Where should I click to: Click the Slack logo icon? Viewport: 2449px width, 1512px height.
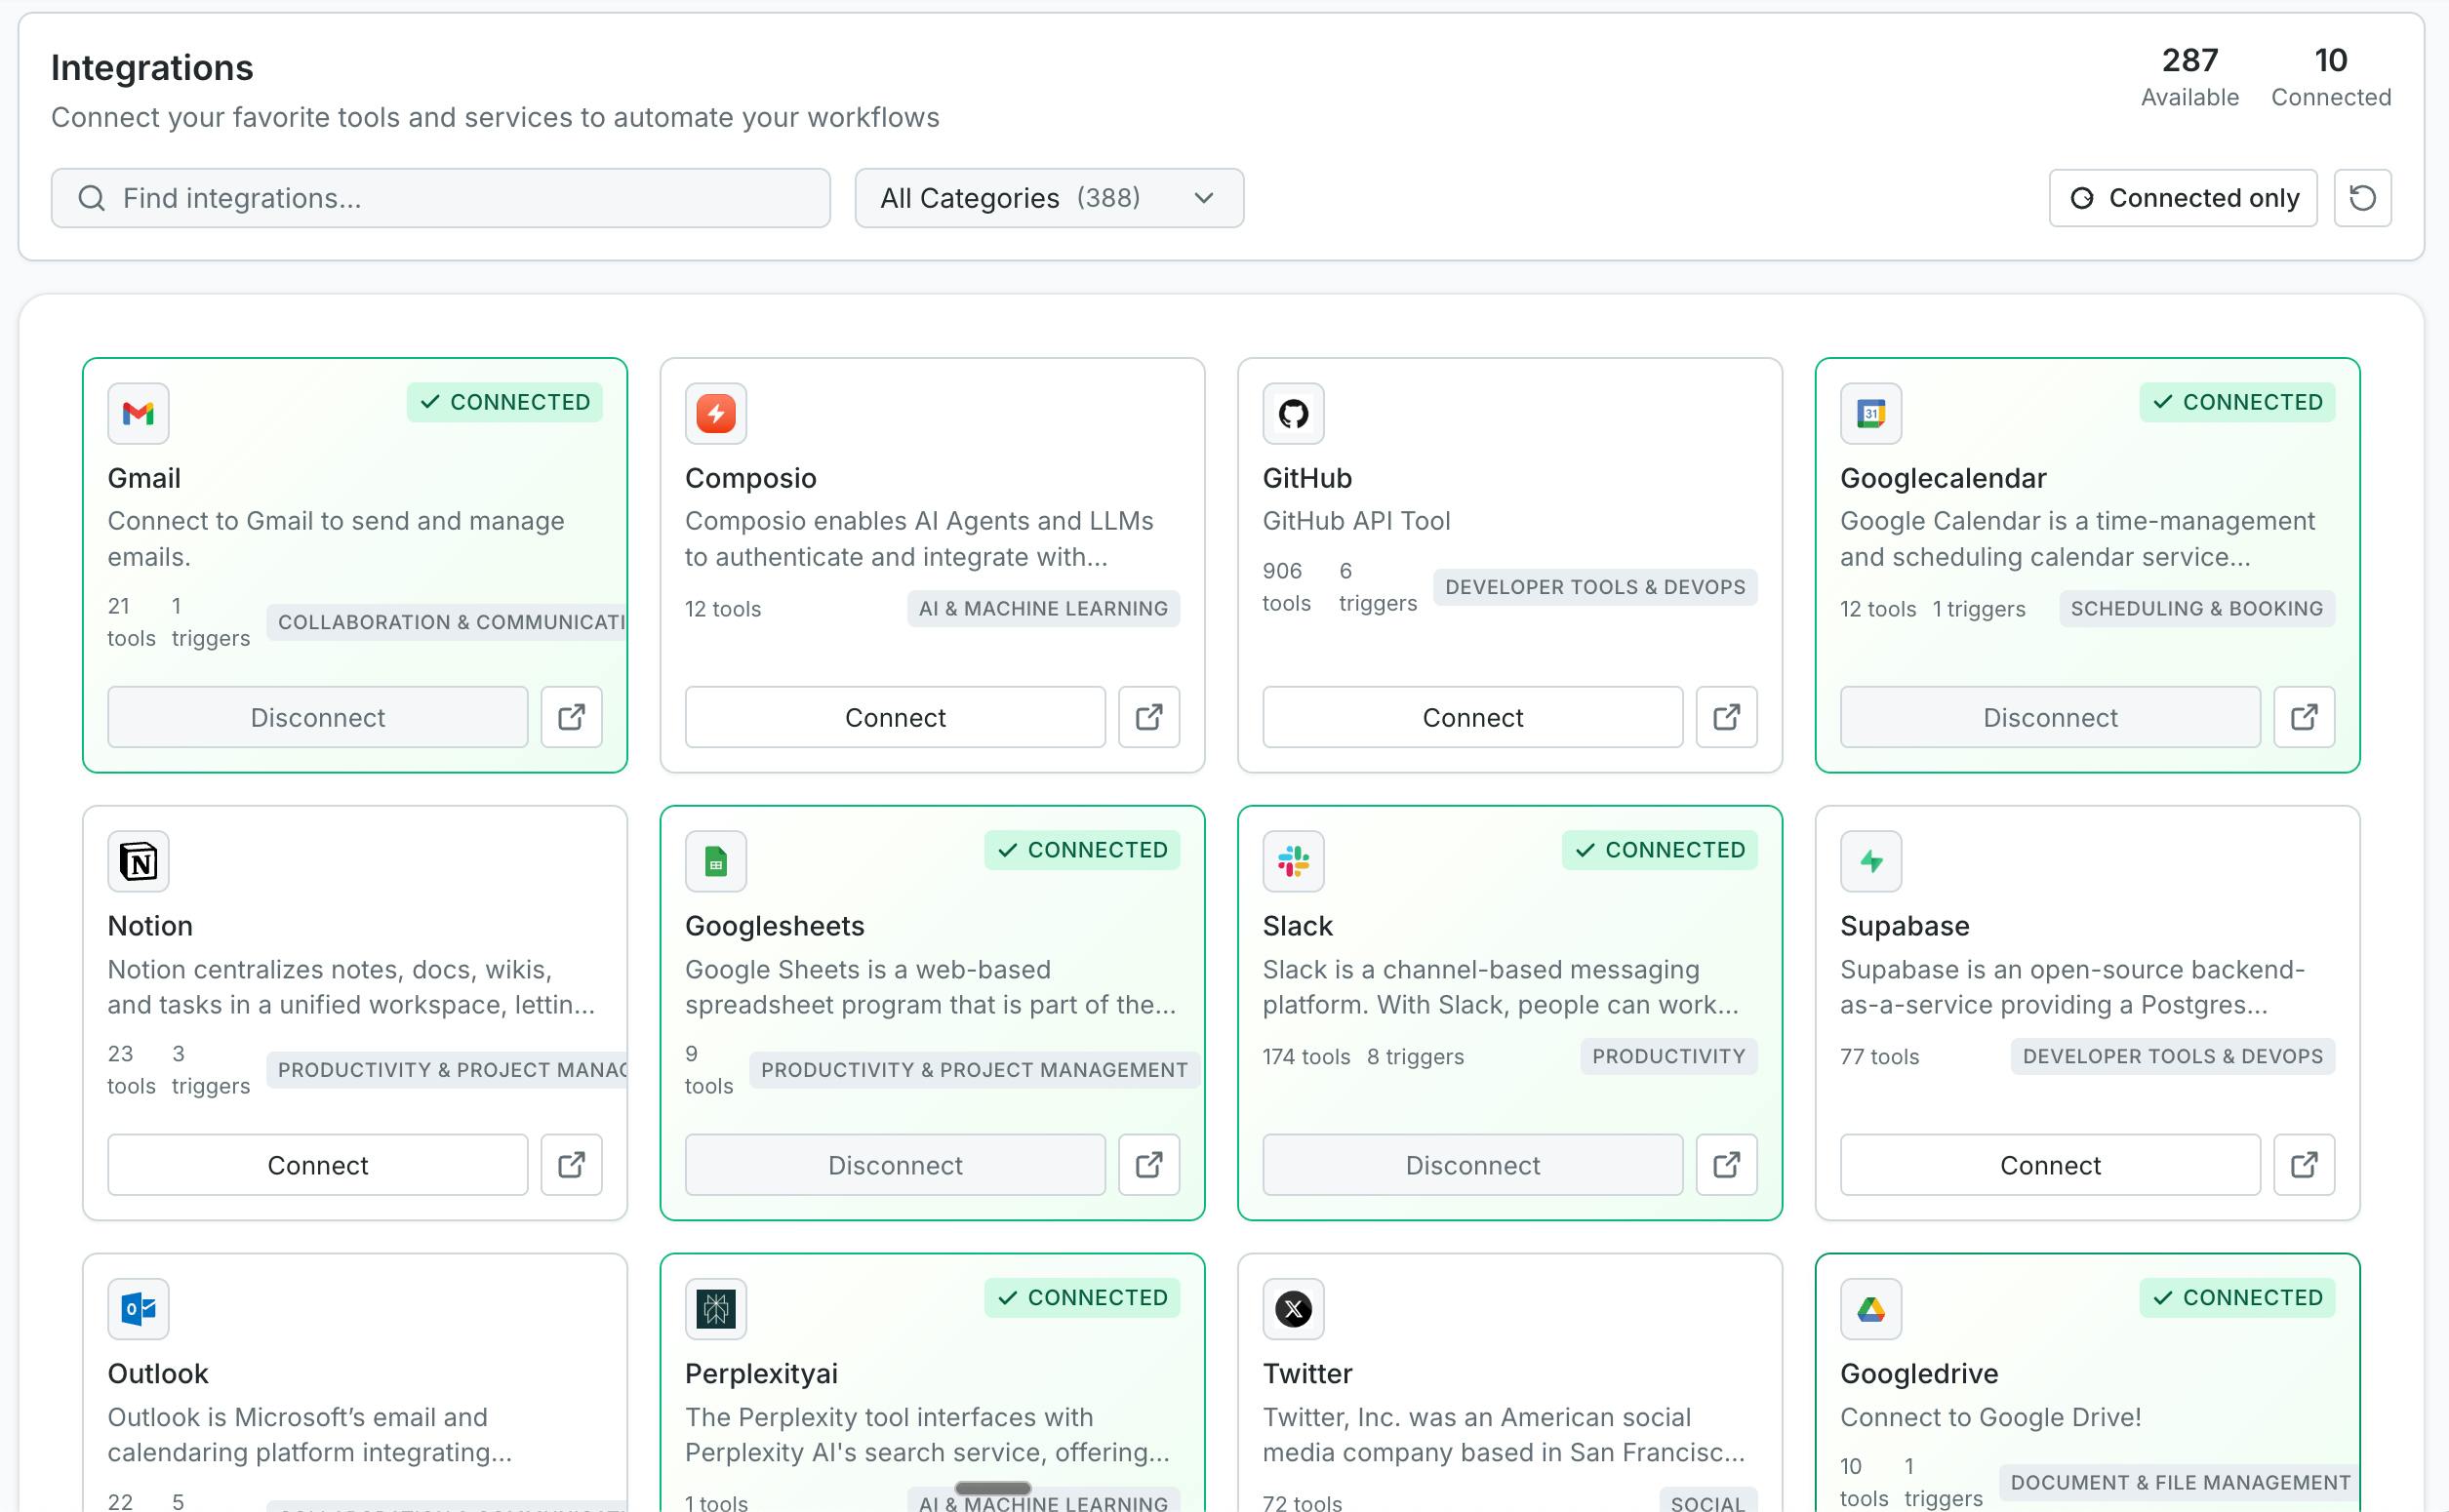point(1293,861)
